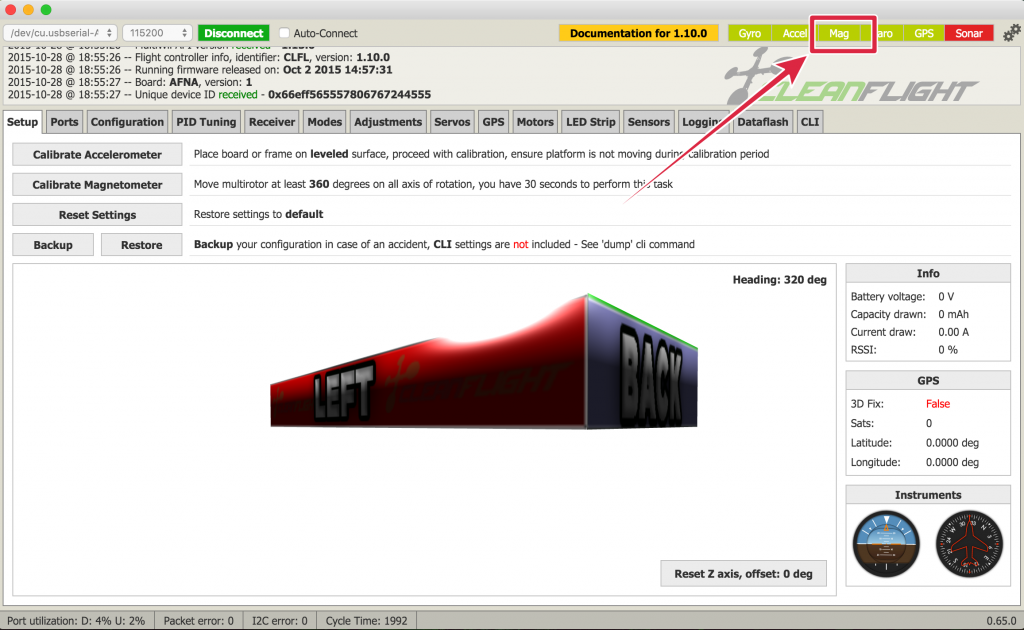Click Calibrate Magnetometer button
This screenshot has height=630, width=1024.
pos(97,185)
